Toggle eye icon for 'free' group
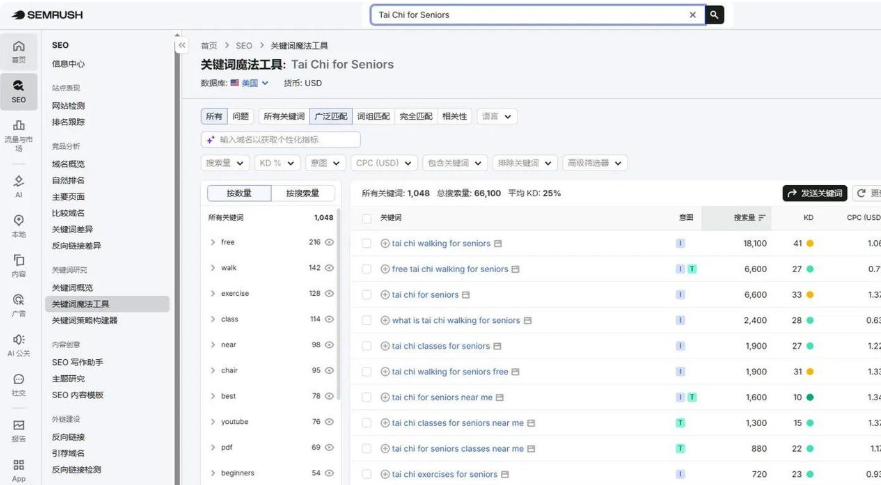 click(x=329, y=242)
